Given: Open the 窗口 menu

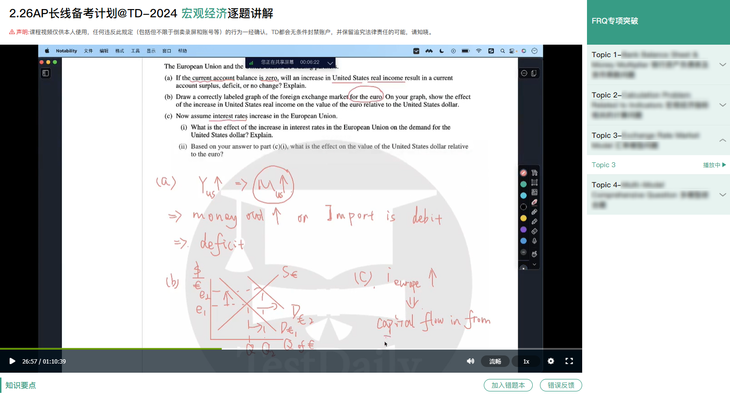Looking at the screenshot, I should 167,51.
